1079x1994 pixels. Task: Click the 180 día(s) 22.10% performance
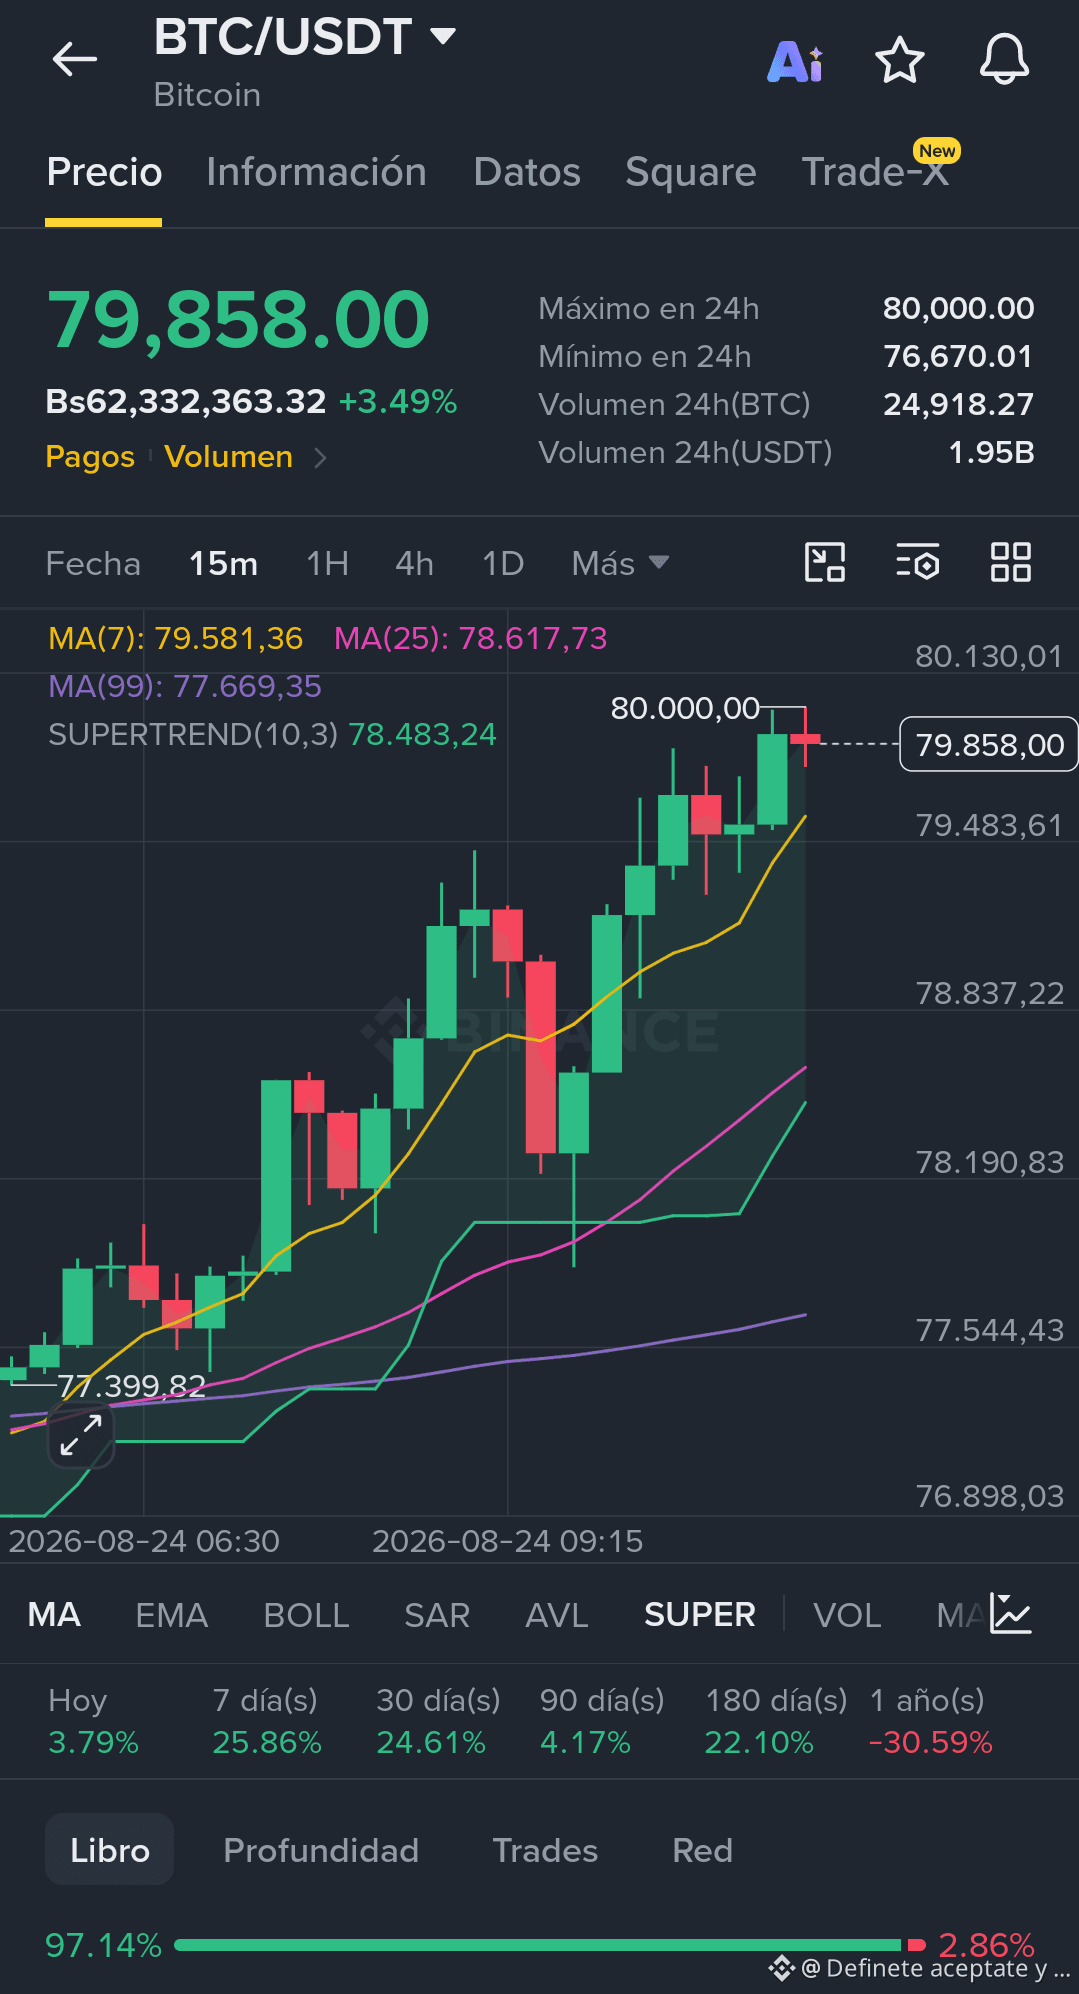pos(776,1721)
